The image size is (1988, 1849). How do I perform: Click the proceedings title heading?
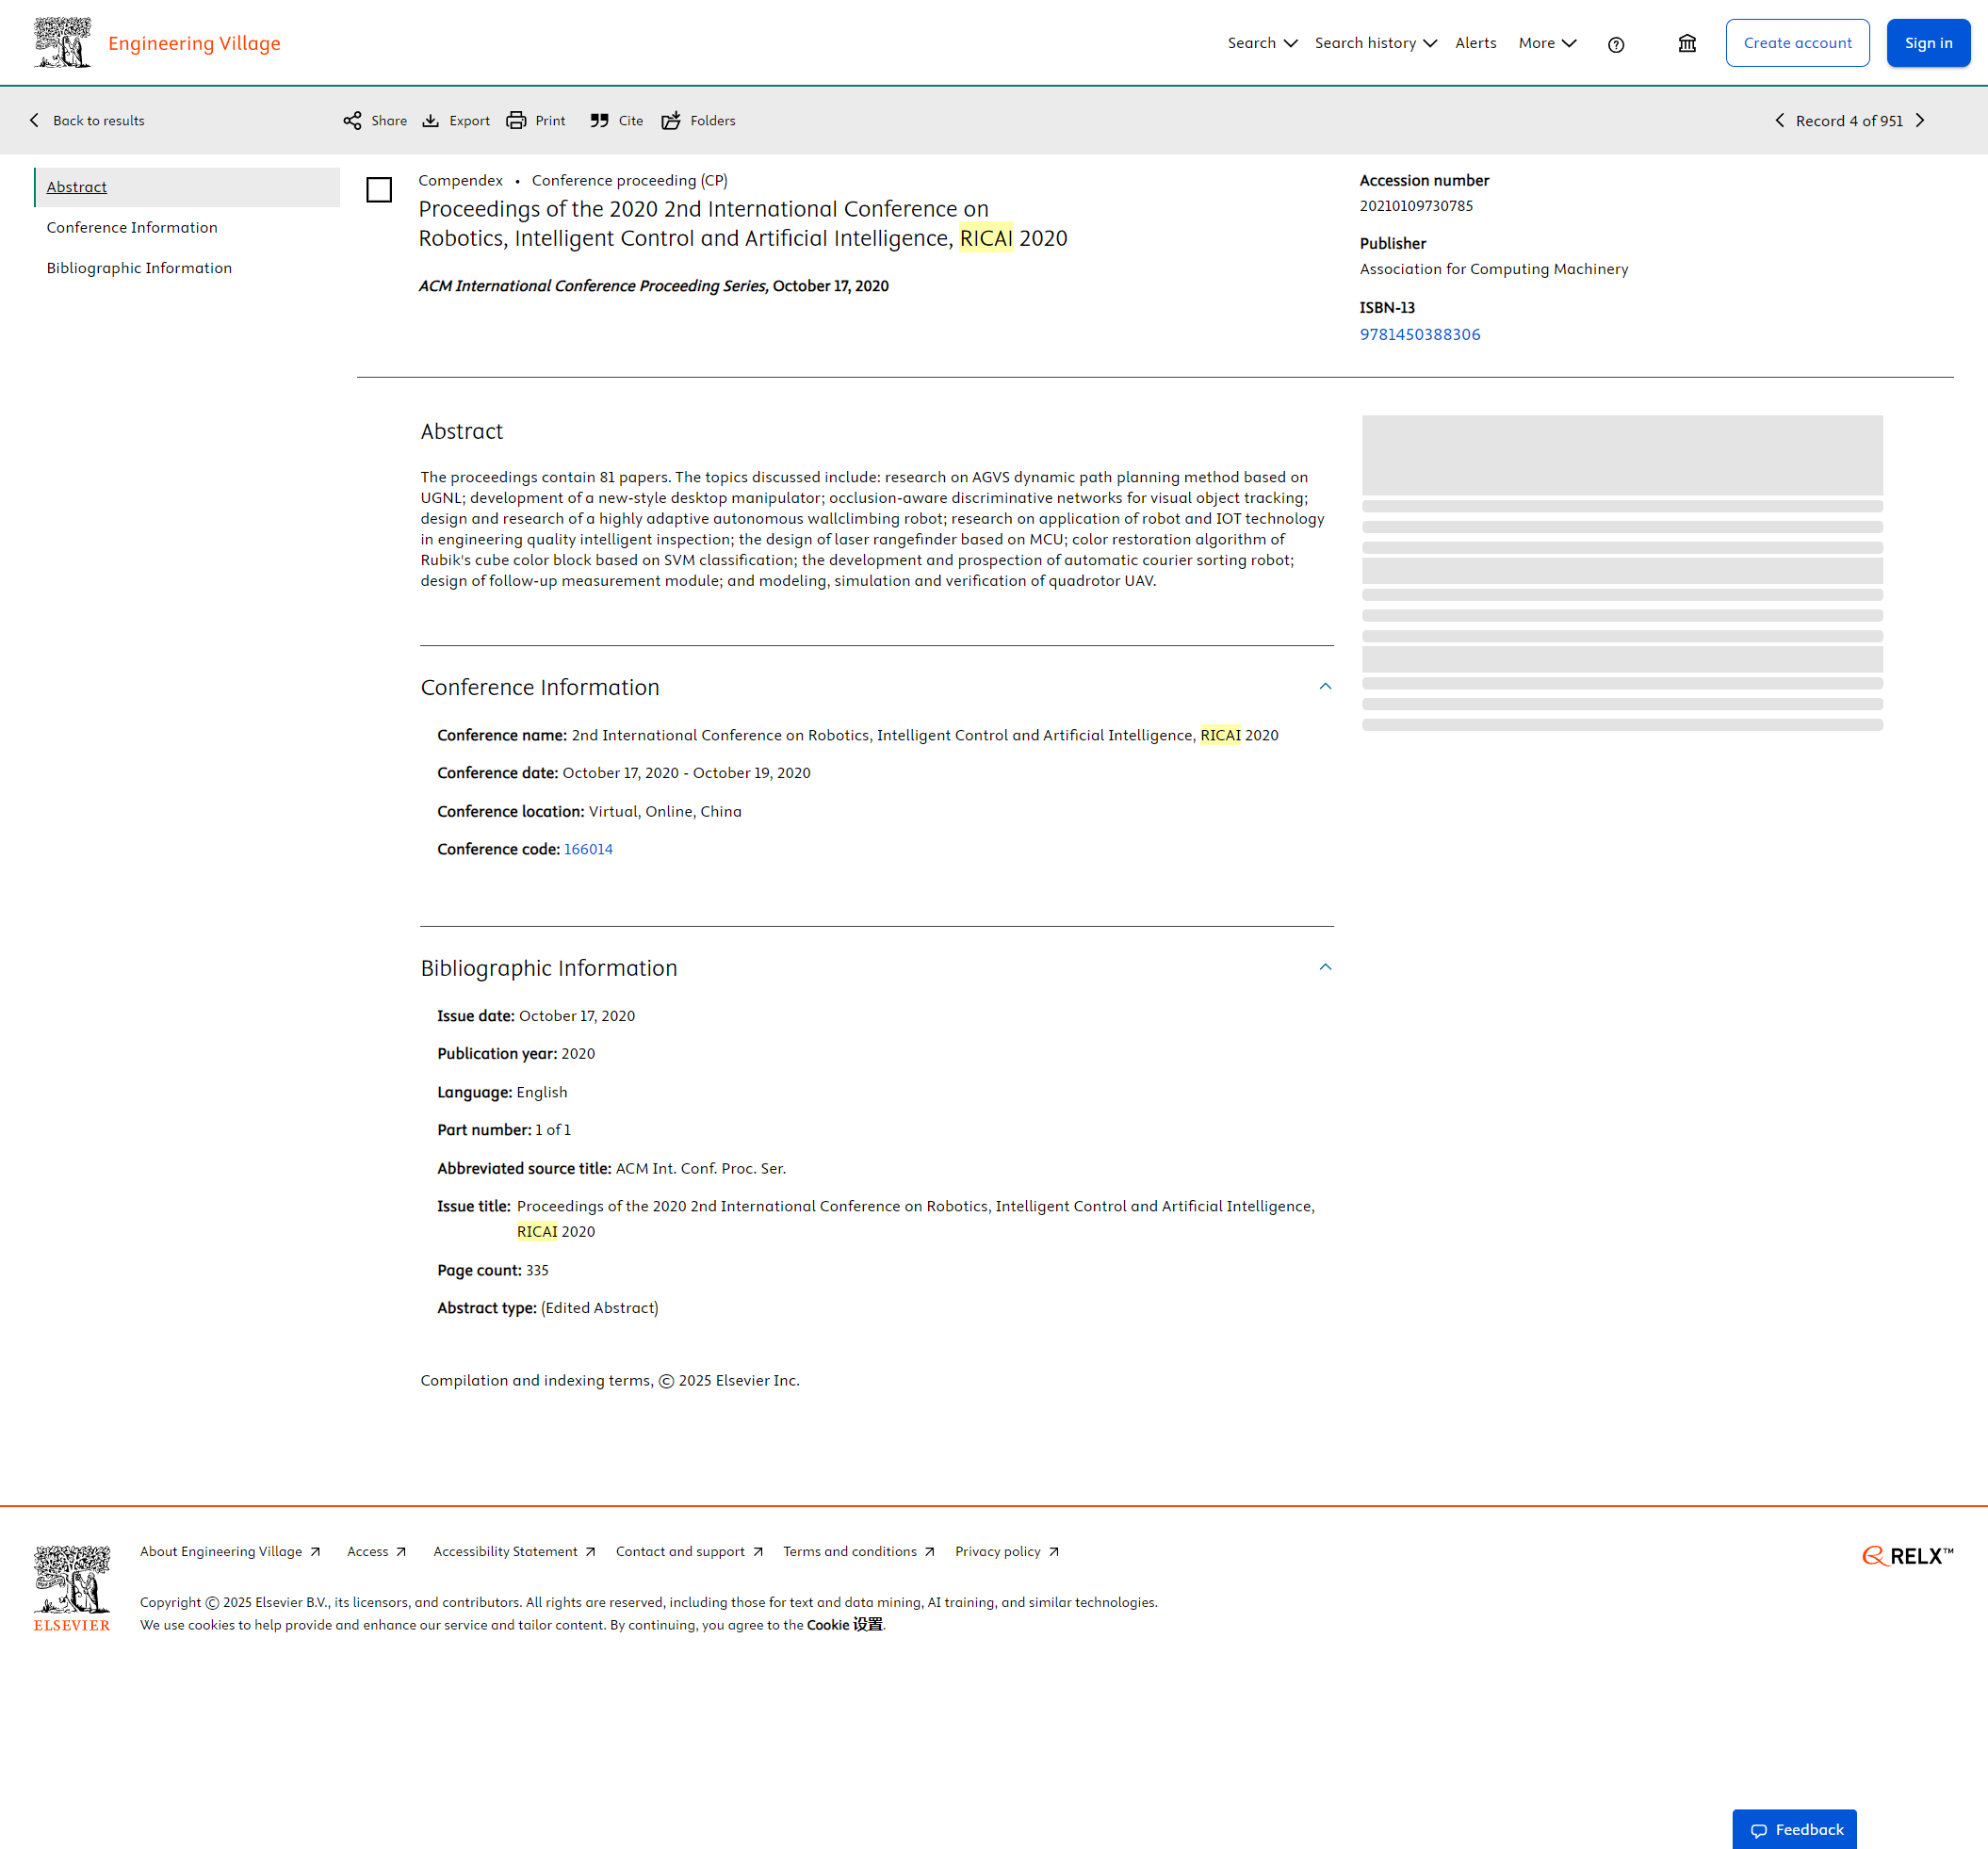(x=743, y=224)
